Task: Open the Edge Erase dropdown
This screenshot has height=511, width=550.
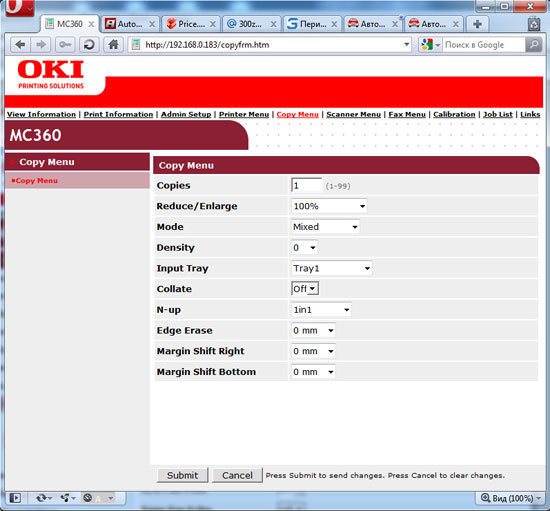Action: pos(313,330)
